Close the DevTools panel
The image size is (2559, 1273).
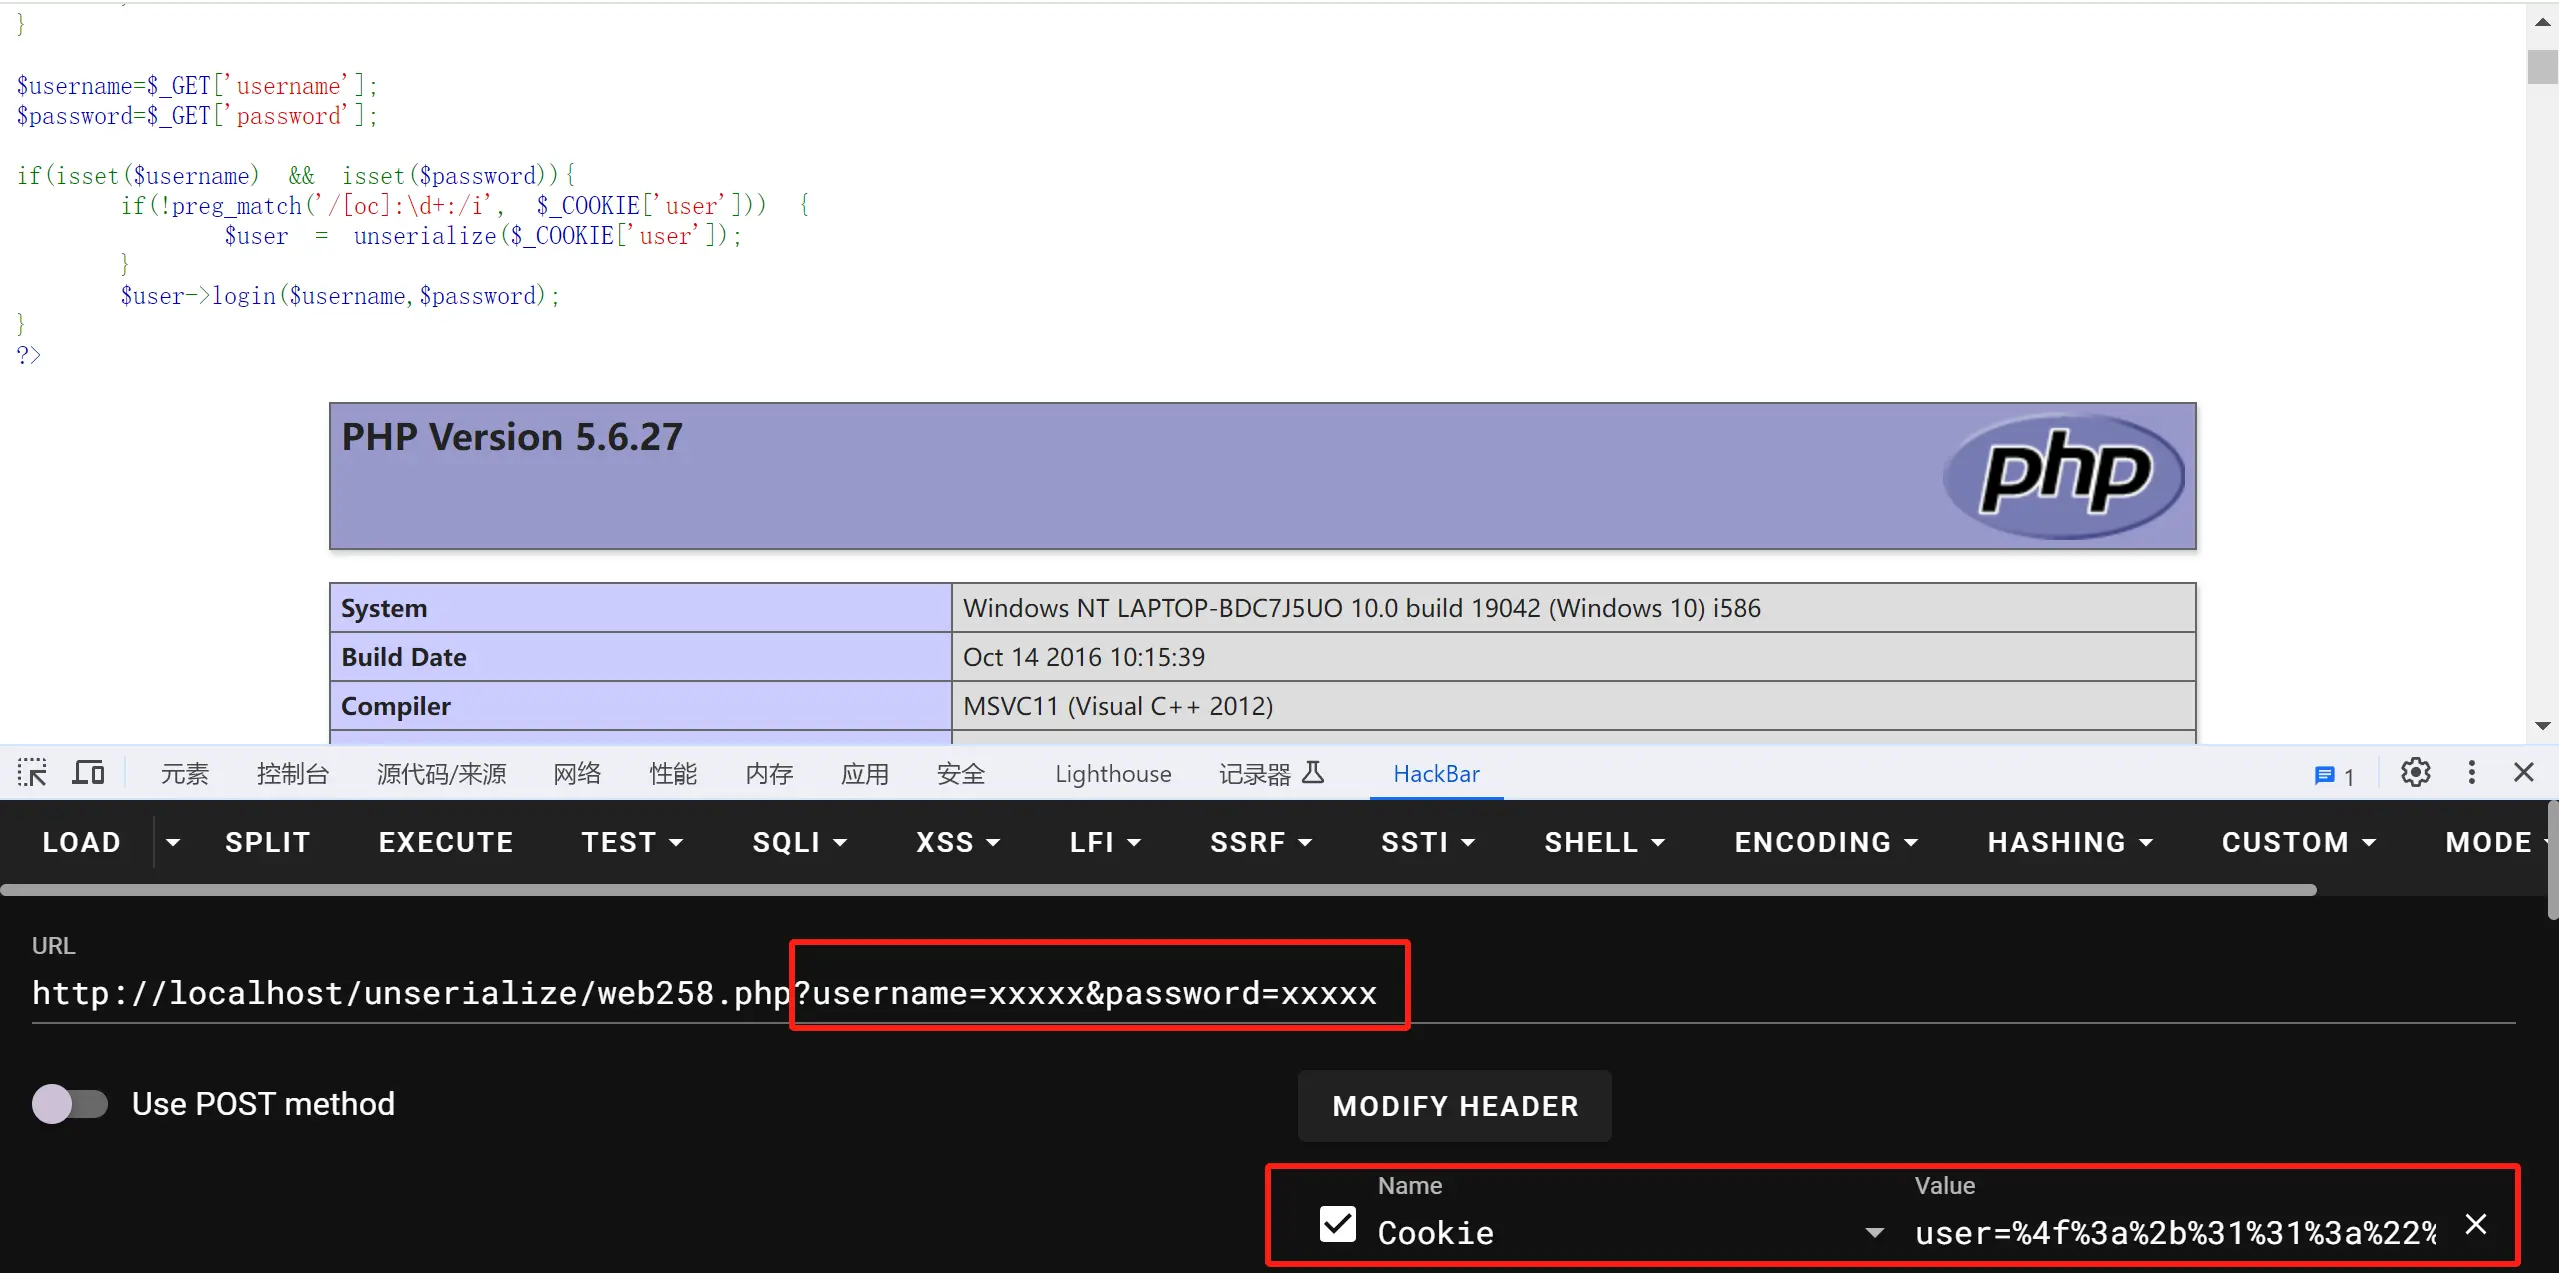tap(2523, 773)
